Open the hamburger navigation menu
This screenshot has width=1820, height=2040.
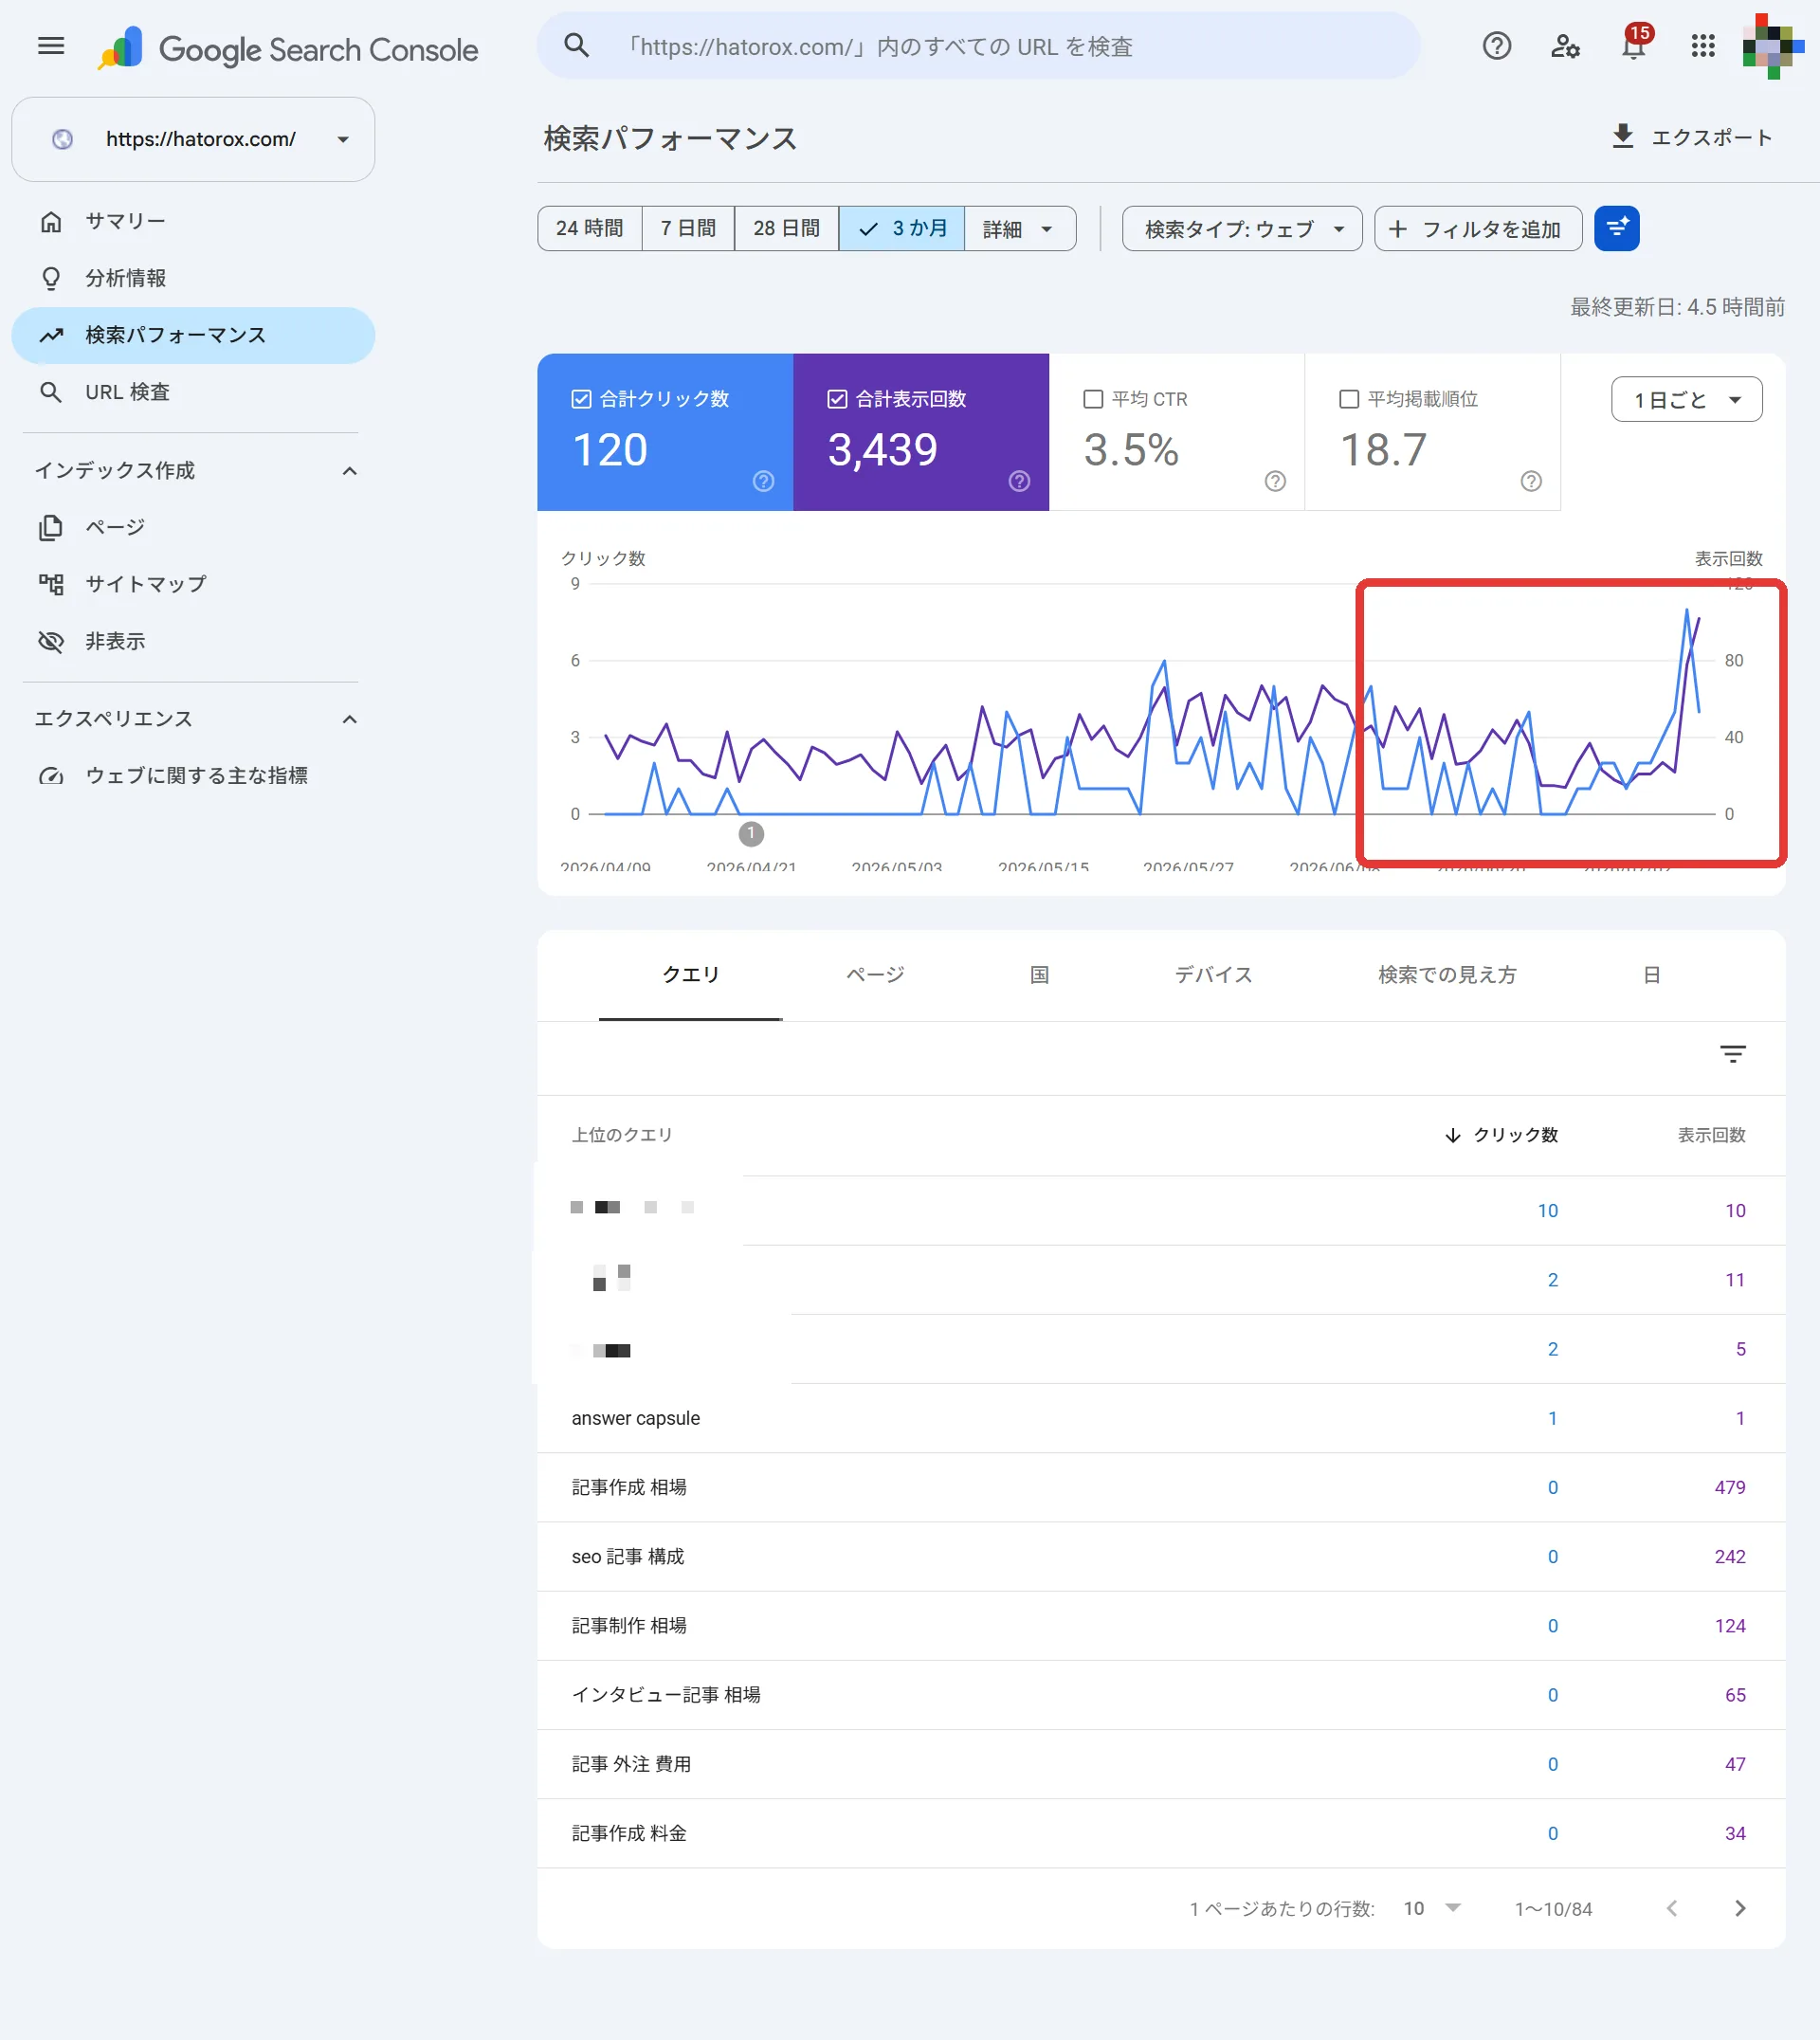pyautogui.click(x=51, y=46)
